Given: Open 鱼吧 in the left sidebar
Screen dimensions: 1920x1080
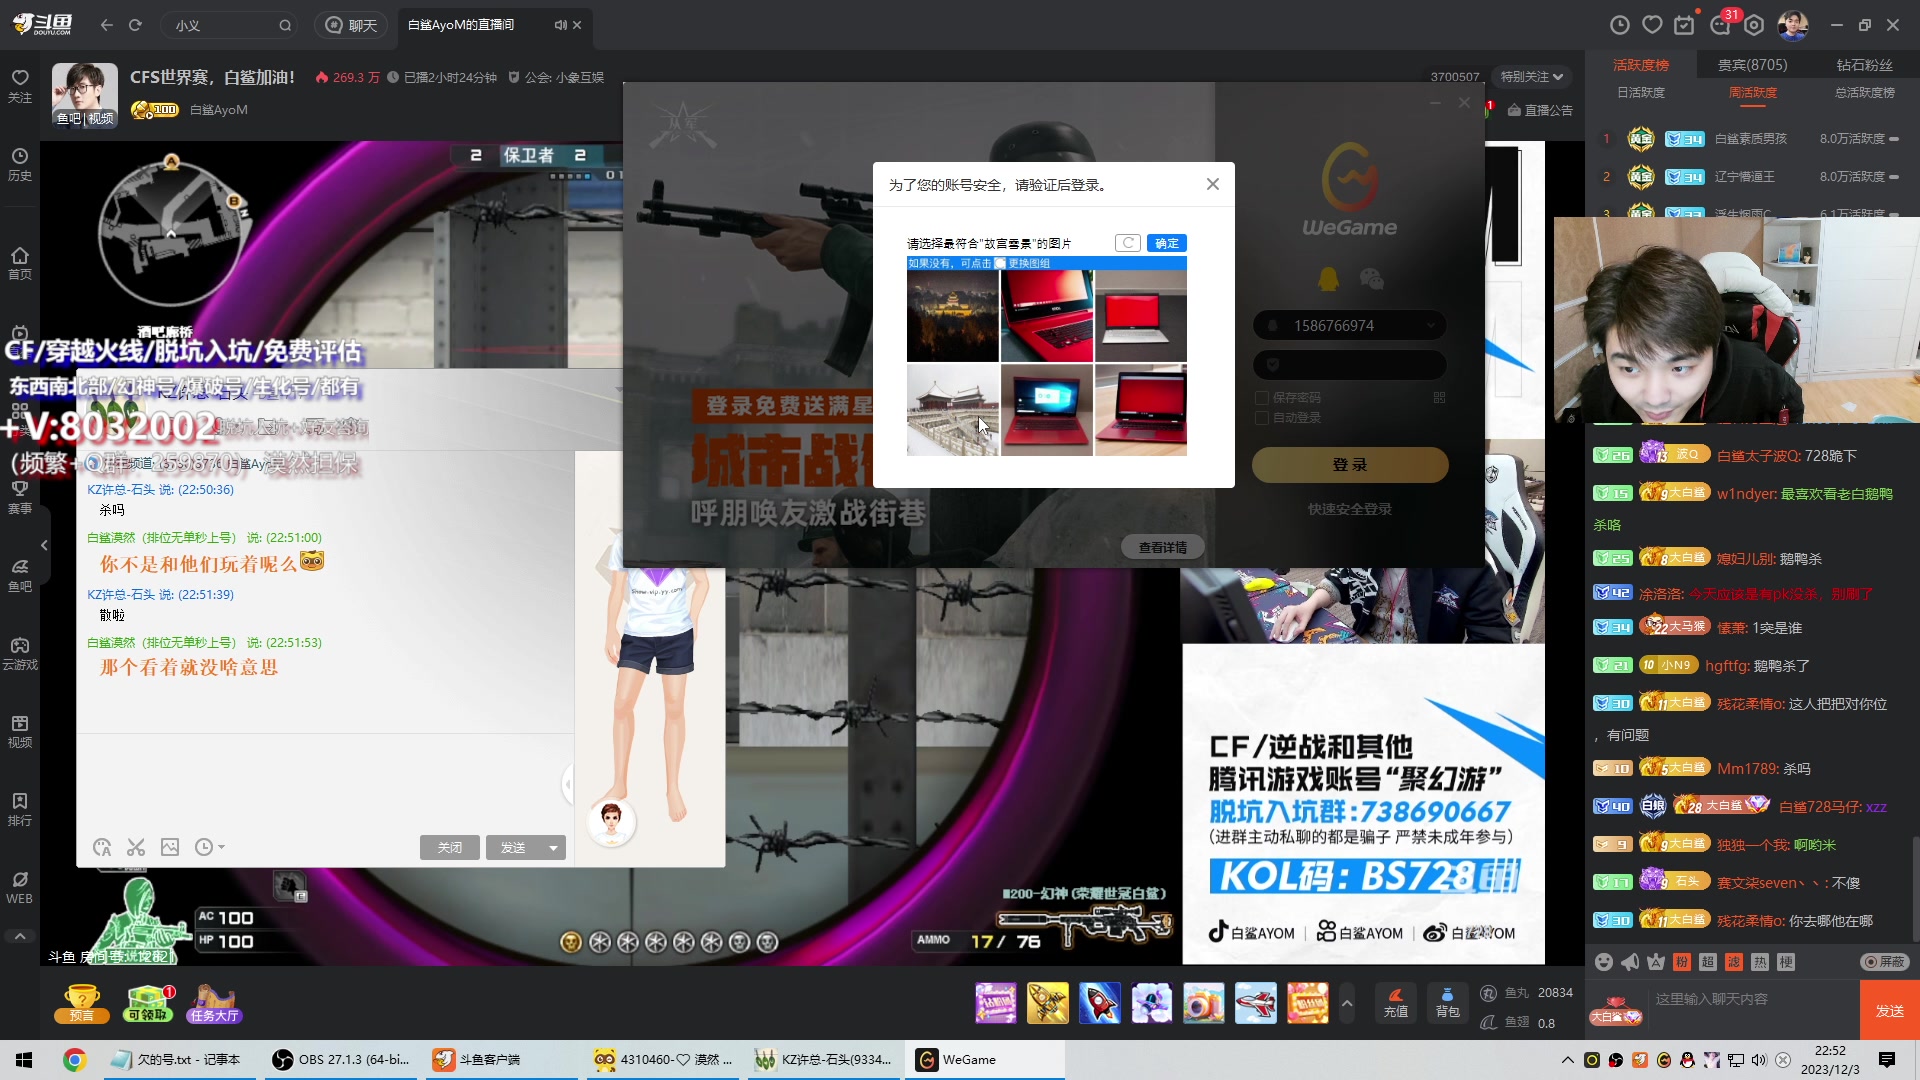Looking at the screenshot, I should 20,576.
